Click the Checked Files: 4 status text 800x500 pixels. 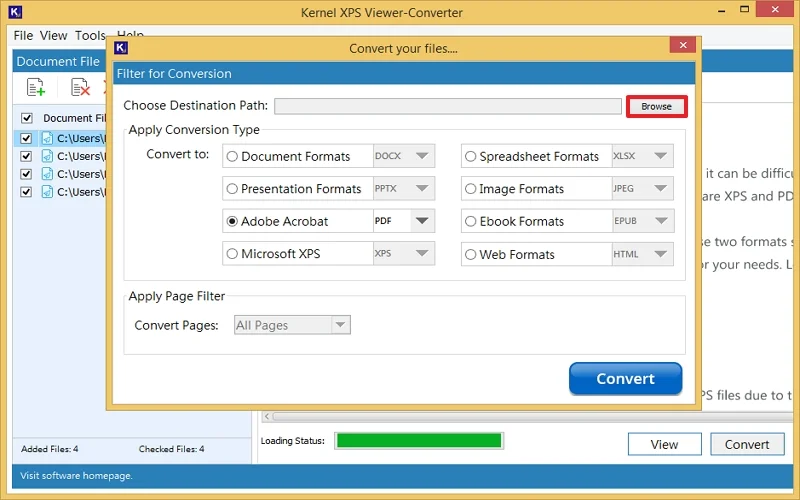coord(171,449)
